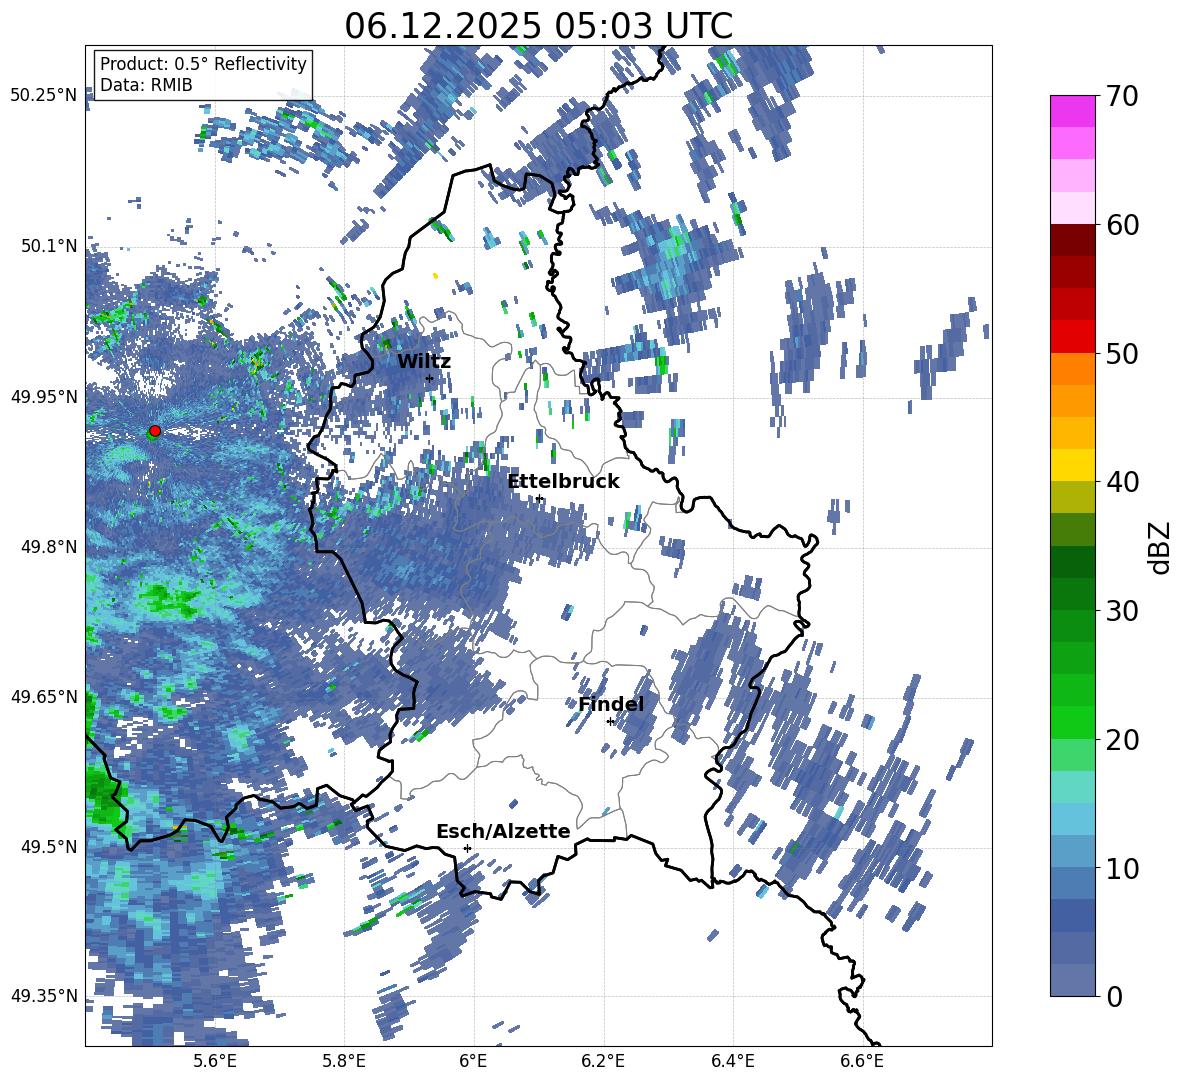1184x1081 pixels.
Task: Click the Data: RMIB text
Action: point(146,85)
